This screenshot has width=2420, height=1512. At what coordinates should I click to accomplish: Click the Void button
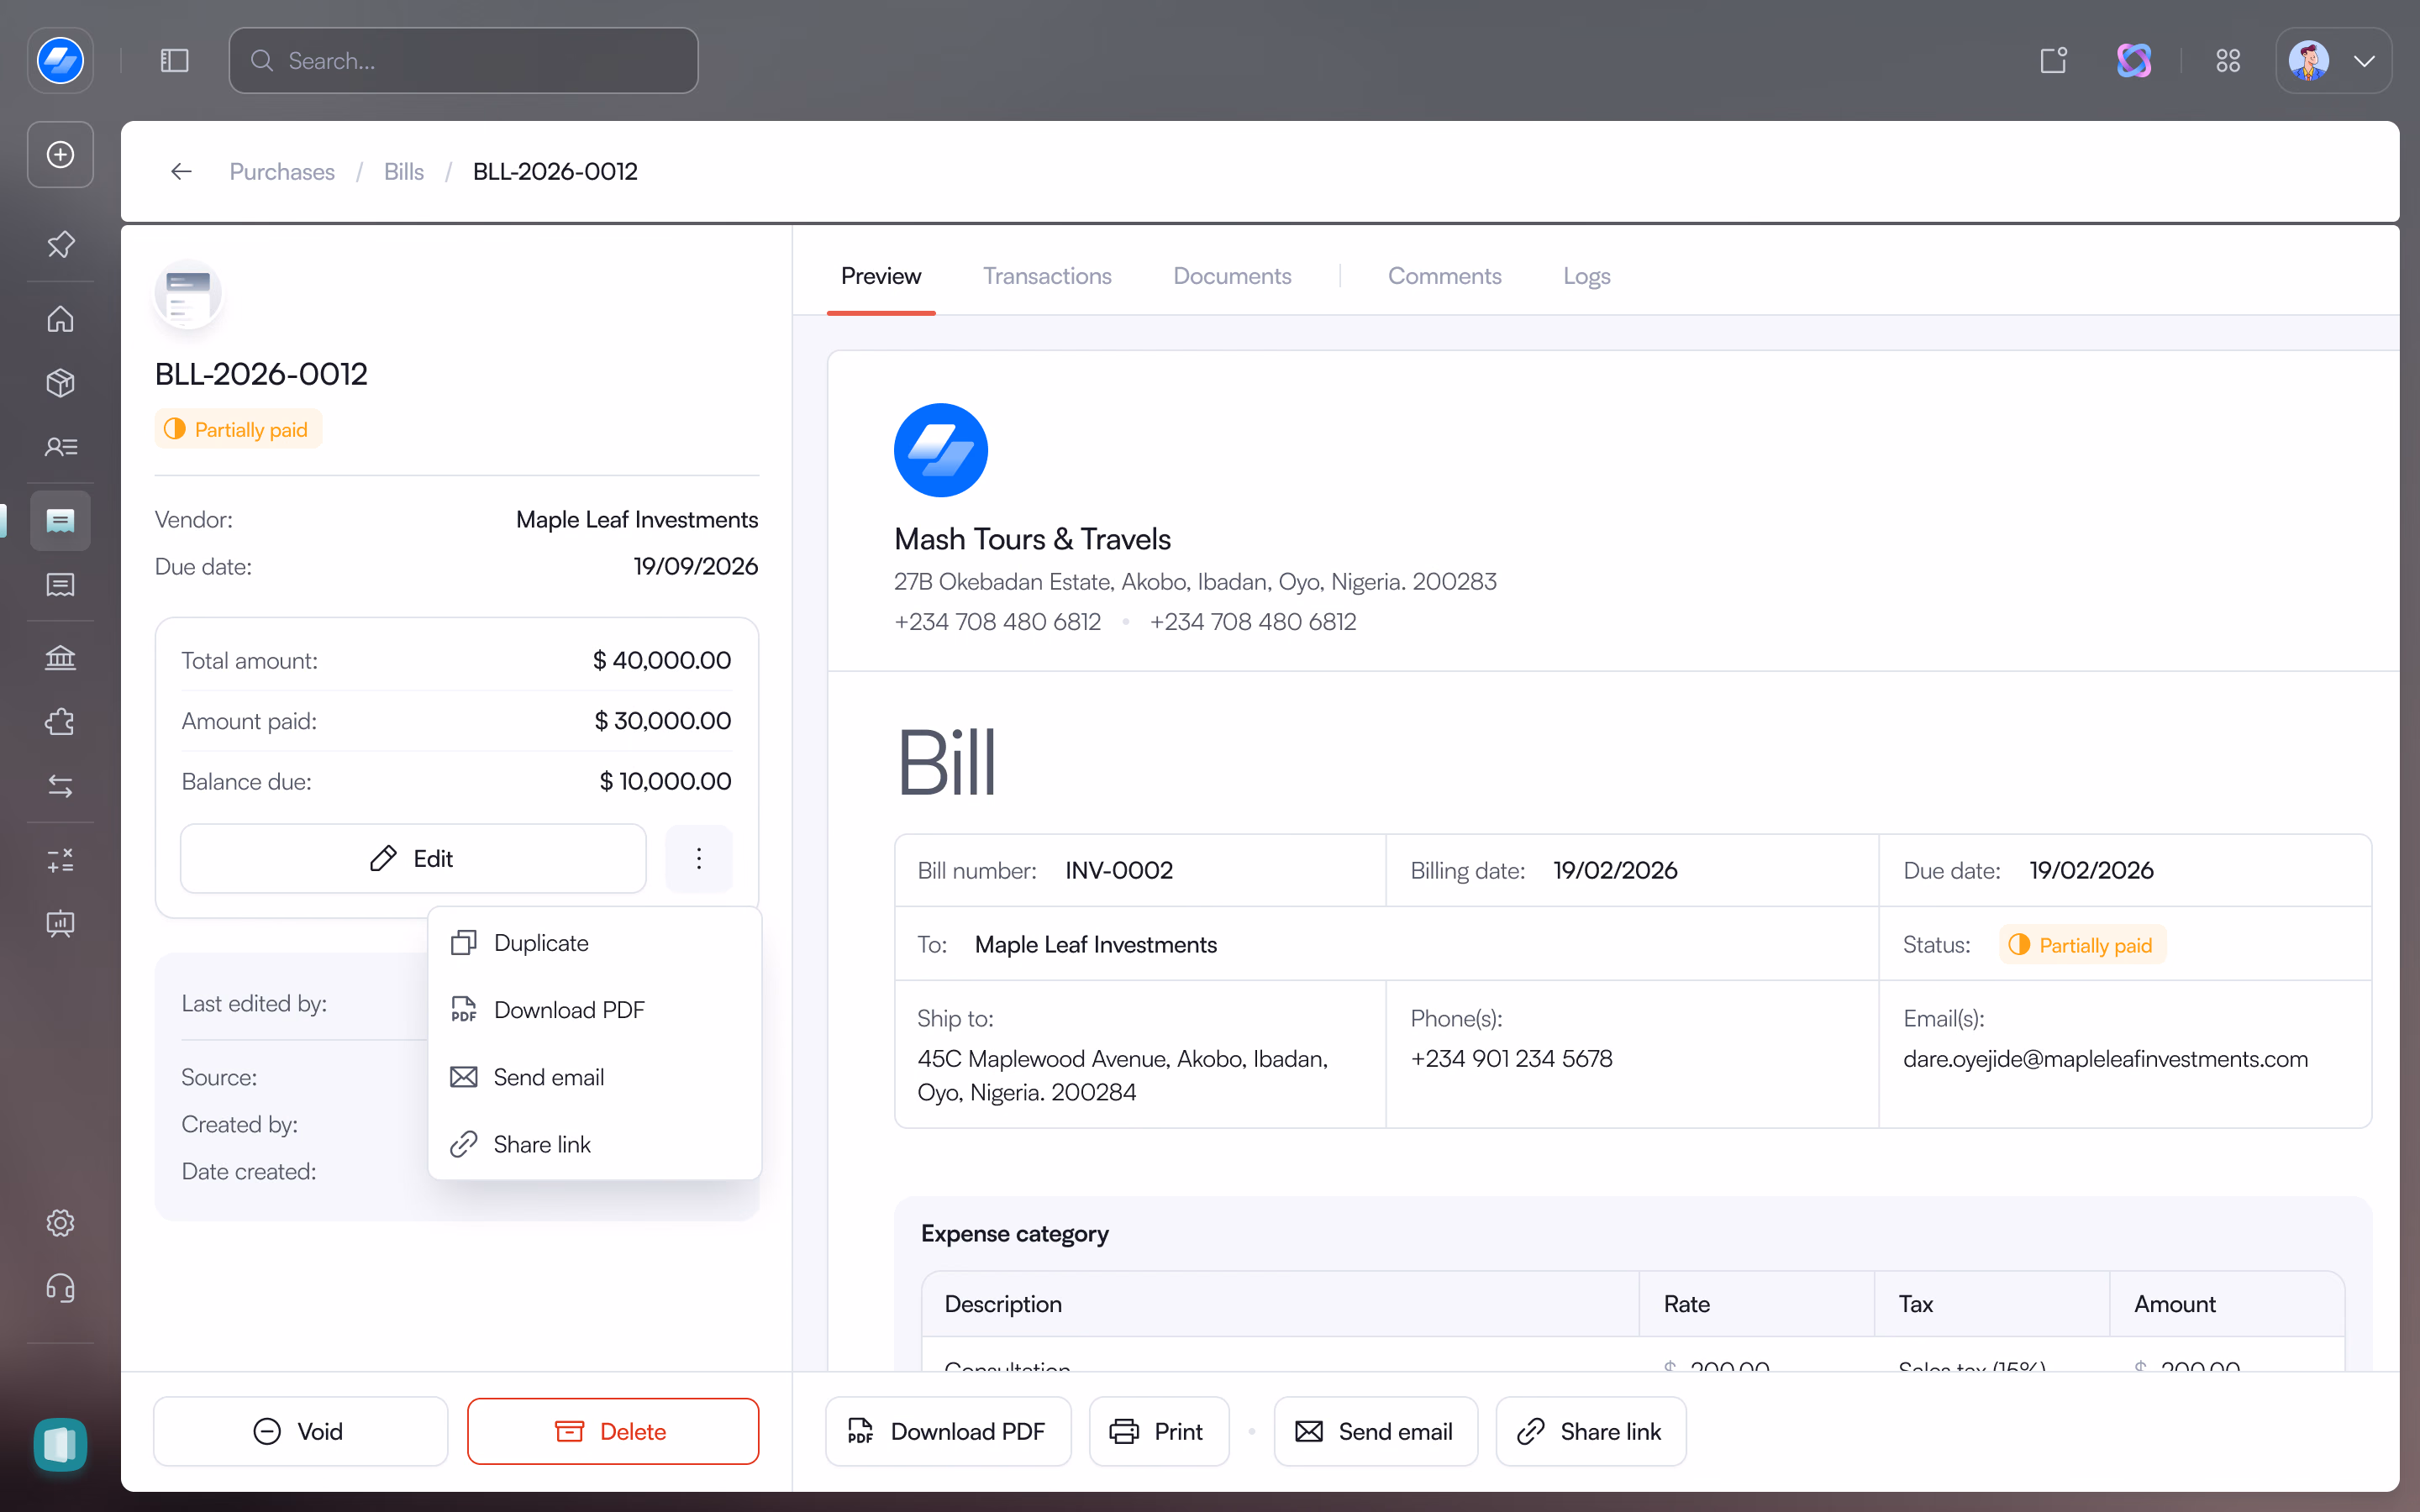[300, 1431]
